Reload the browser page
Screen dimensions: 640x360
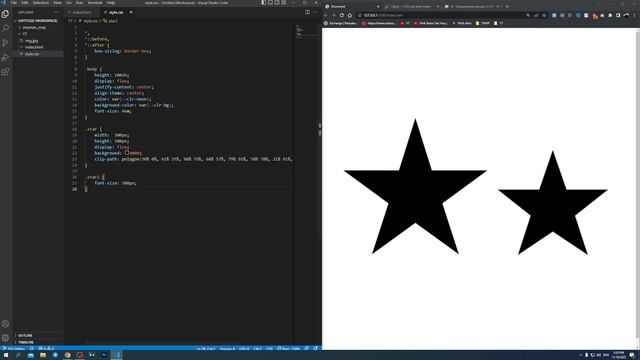point(342,16)
